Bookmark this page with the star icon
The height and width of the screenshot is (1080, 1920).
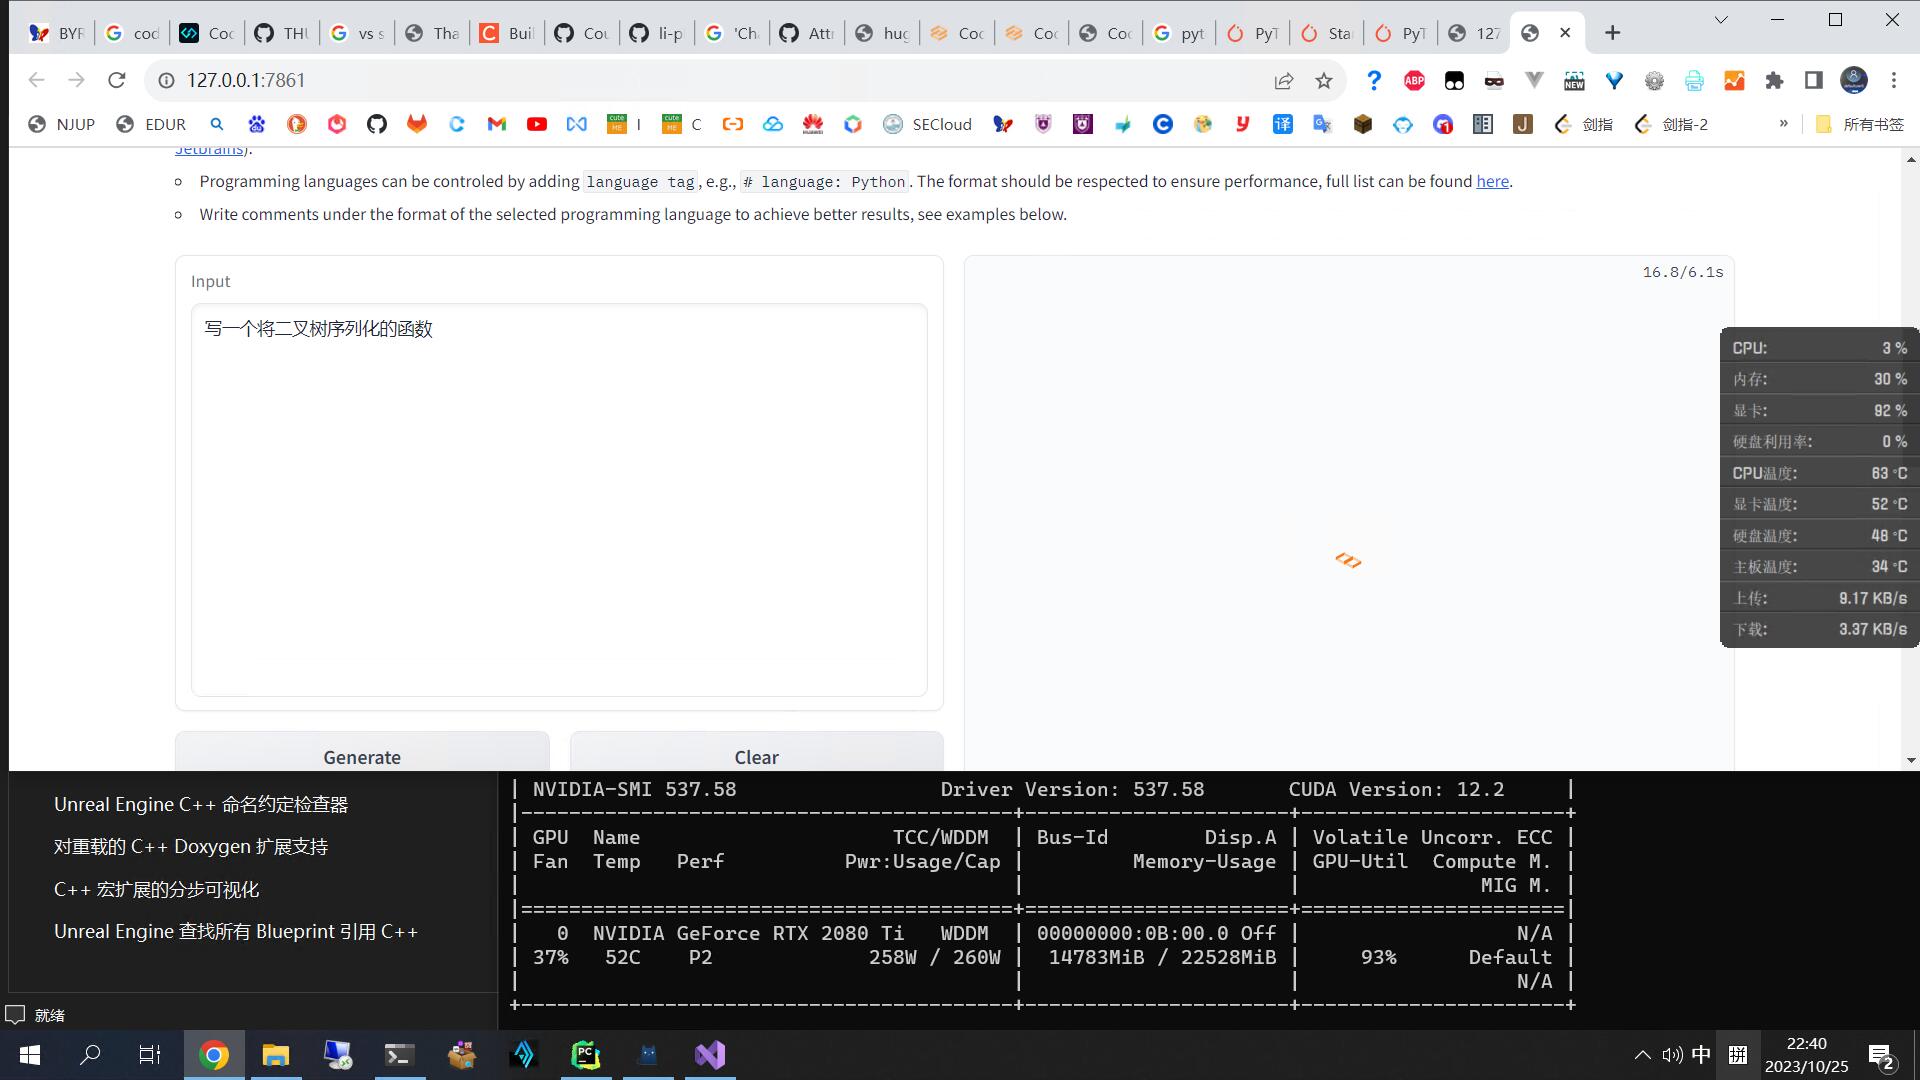(1324, 81)
